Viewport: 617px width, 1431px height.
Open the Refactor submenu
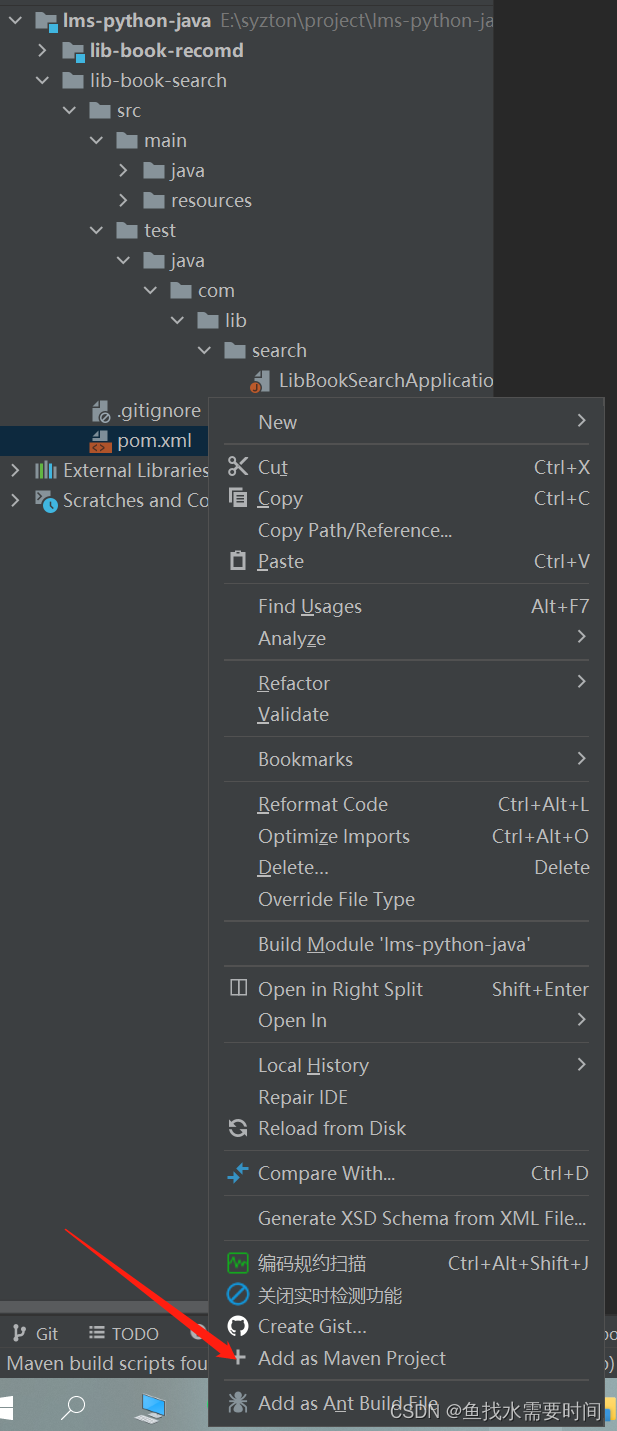(x=407, y=683)
